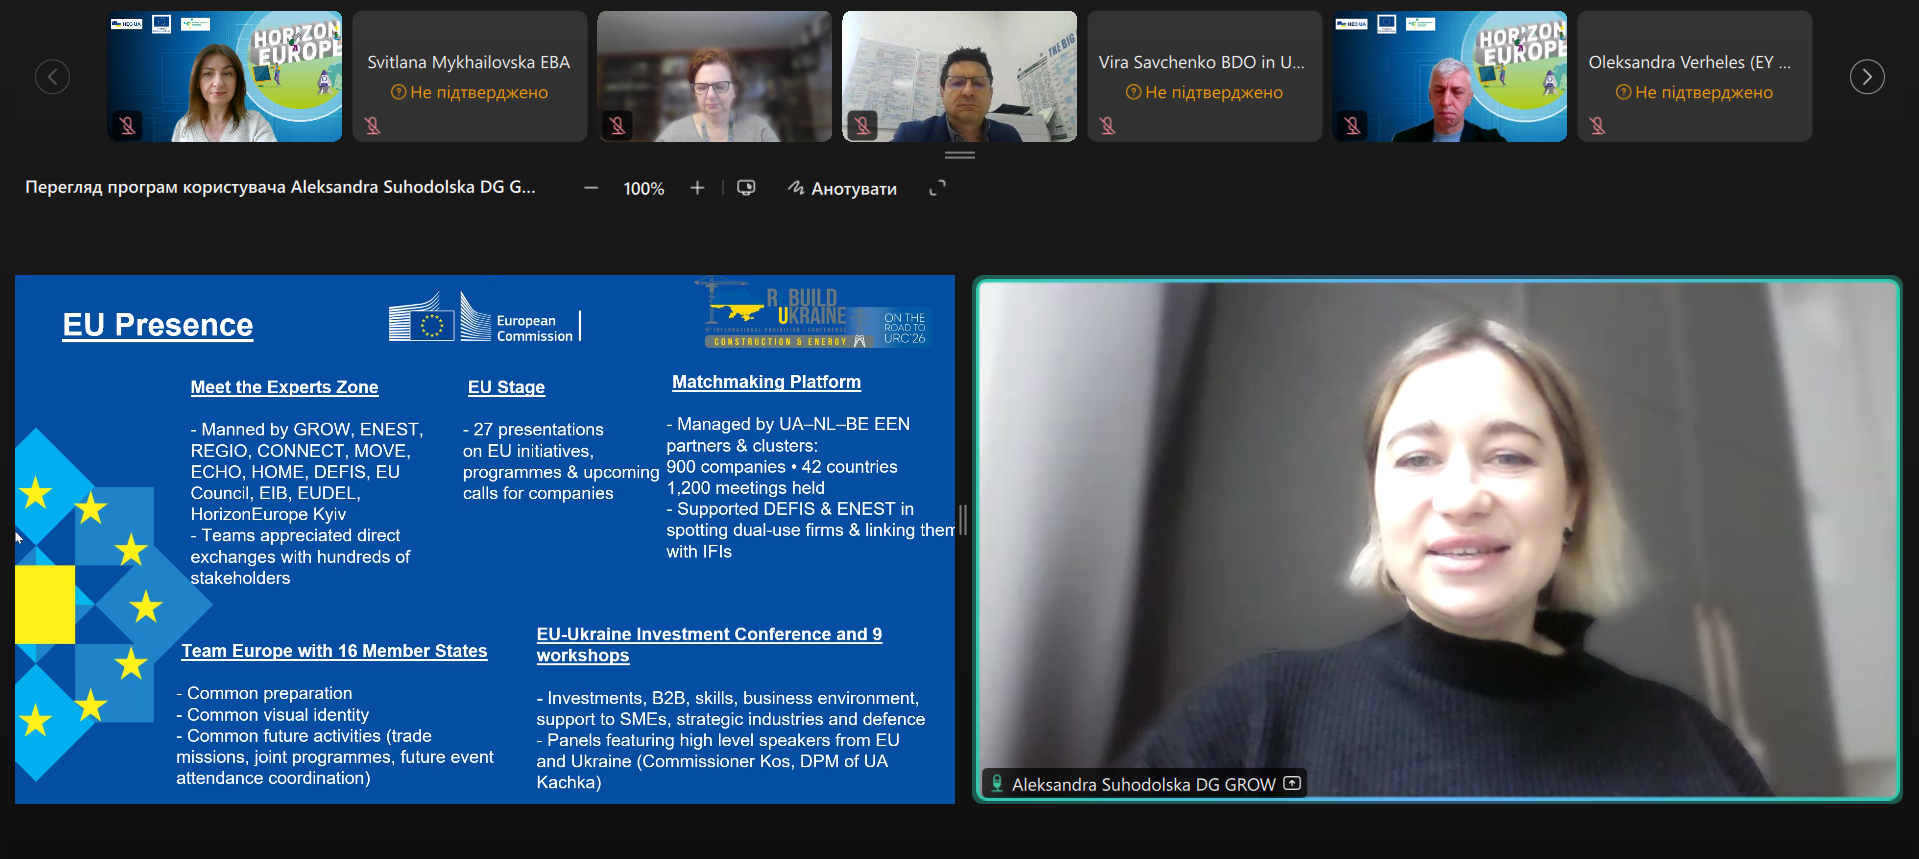Click the Meet the Experts Zone heading
Screen dimensions: 1919x859
tap(284, 387)
